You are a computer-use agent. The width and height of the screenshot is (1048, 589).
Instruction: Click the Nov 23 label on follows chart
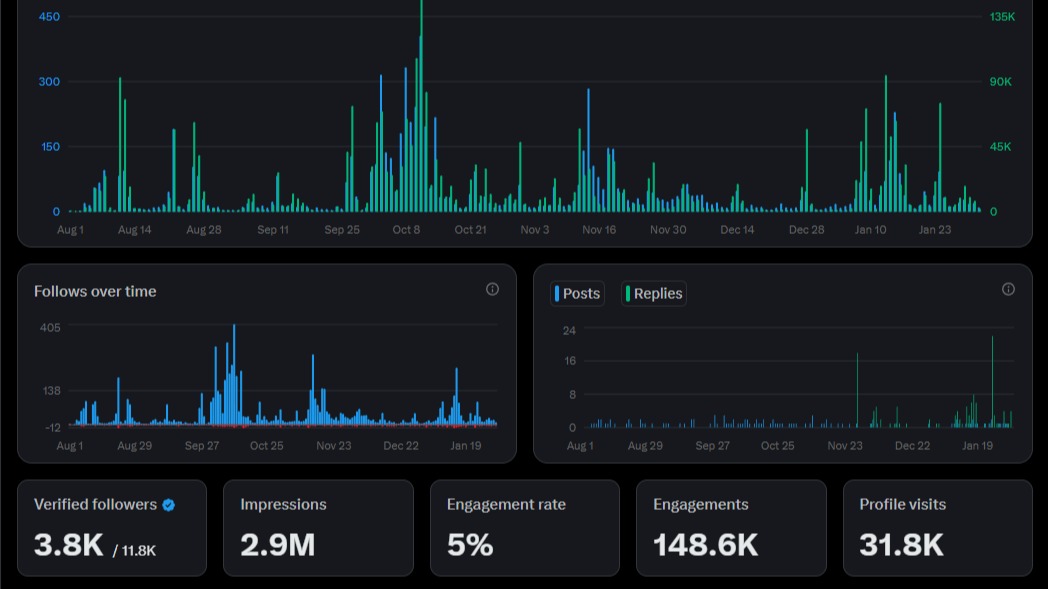click(334, 446)
